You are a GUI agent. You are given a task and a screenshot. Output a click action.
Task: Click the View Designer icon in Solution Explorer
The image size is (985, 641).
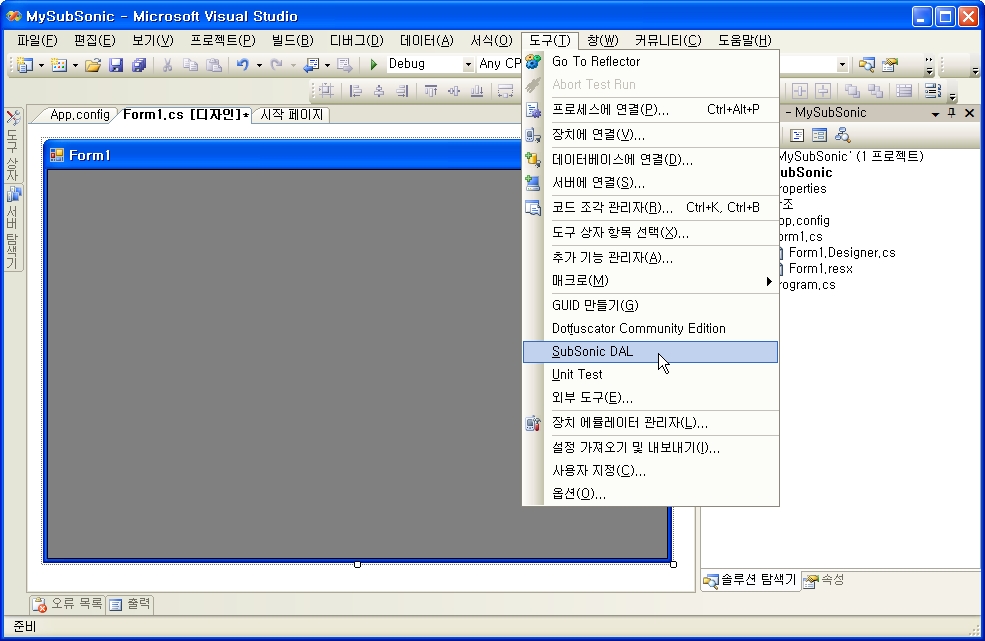point(819,135)
